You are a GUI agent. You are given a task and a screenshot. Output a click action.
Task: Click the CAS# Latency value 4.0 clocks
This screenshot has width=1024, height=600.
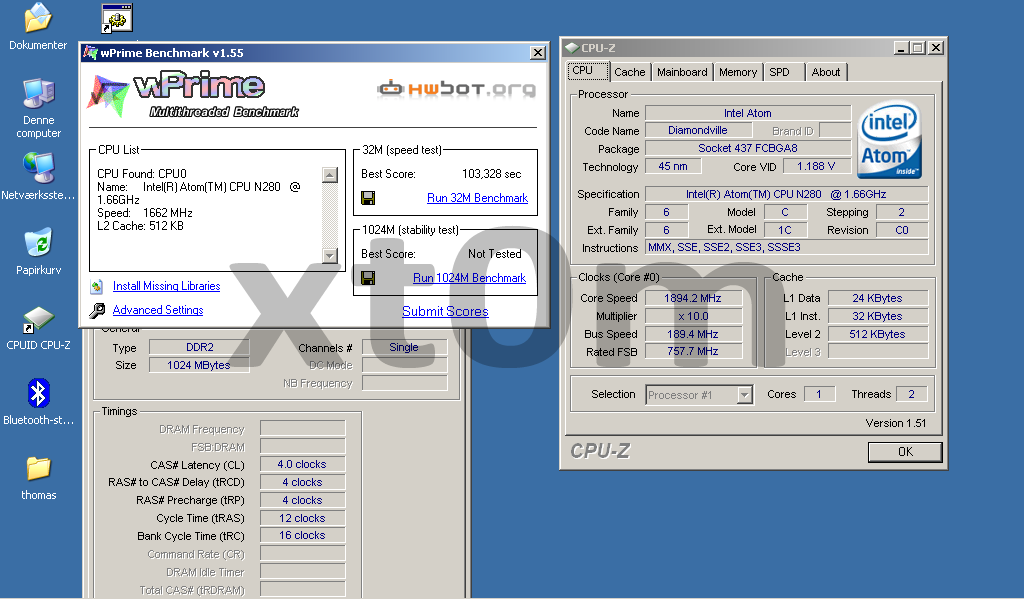pos(302,464)
